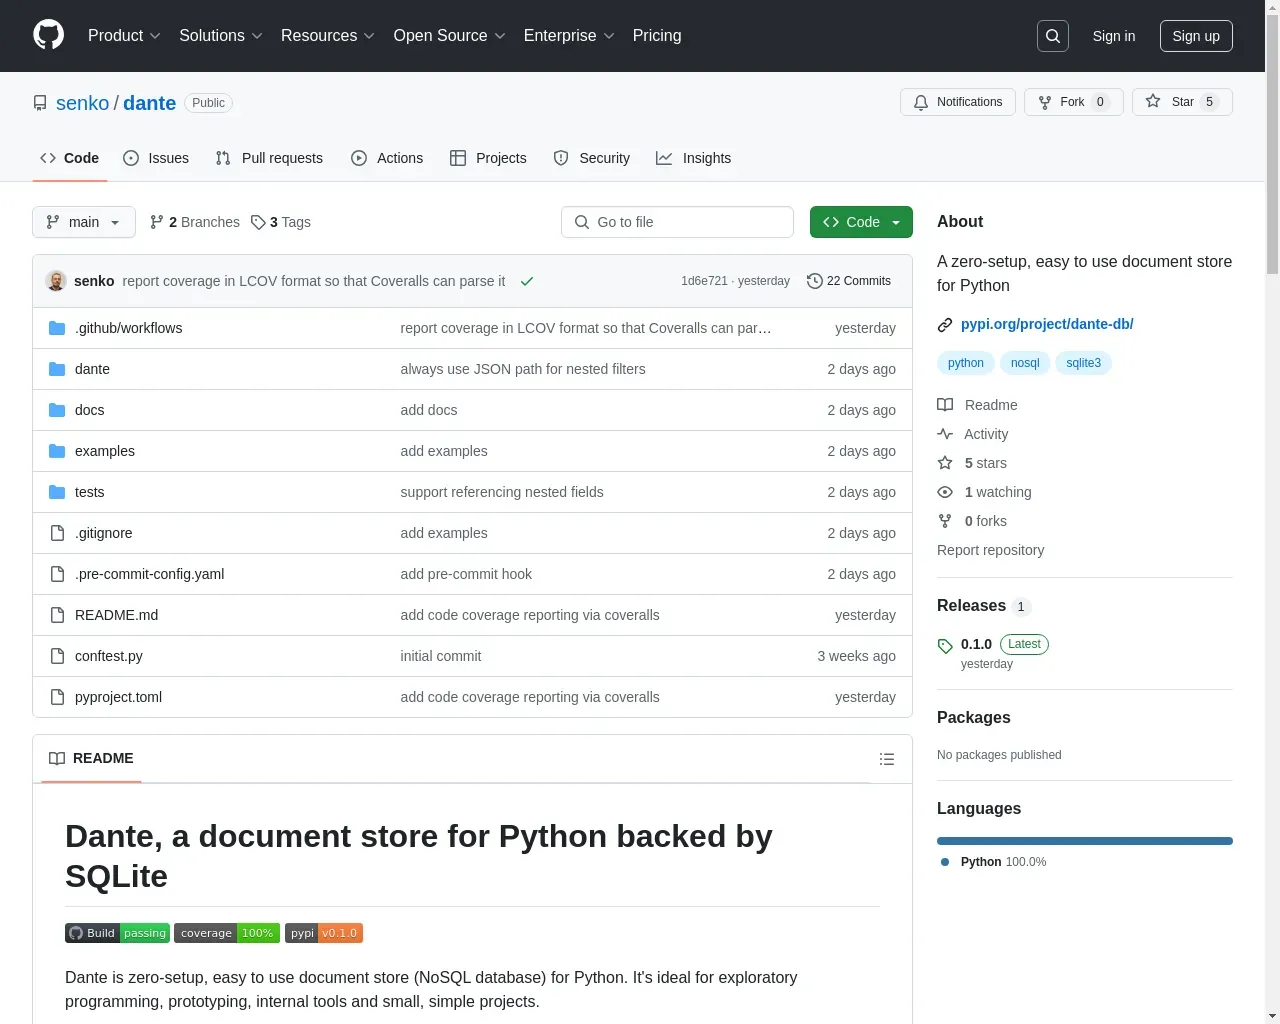
Task: Open 'always use JSON path' commit message
Action: pos(523,369)
